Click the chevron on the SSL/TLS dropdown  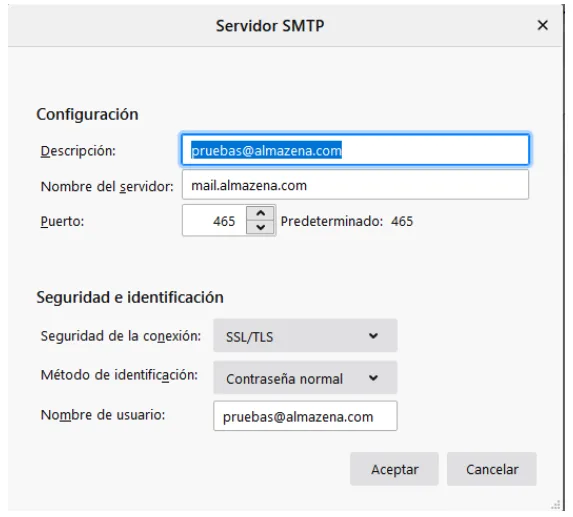373,335
